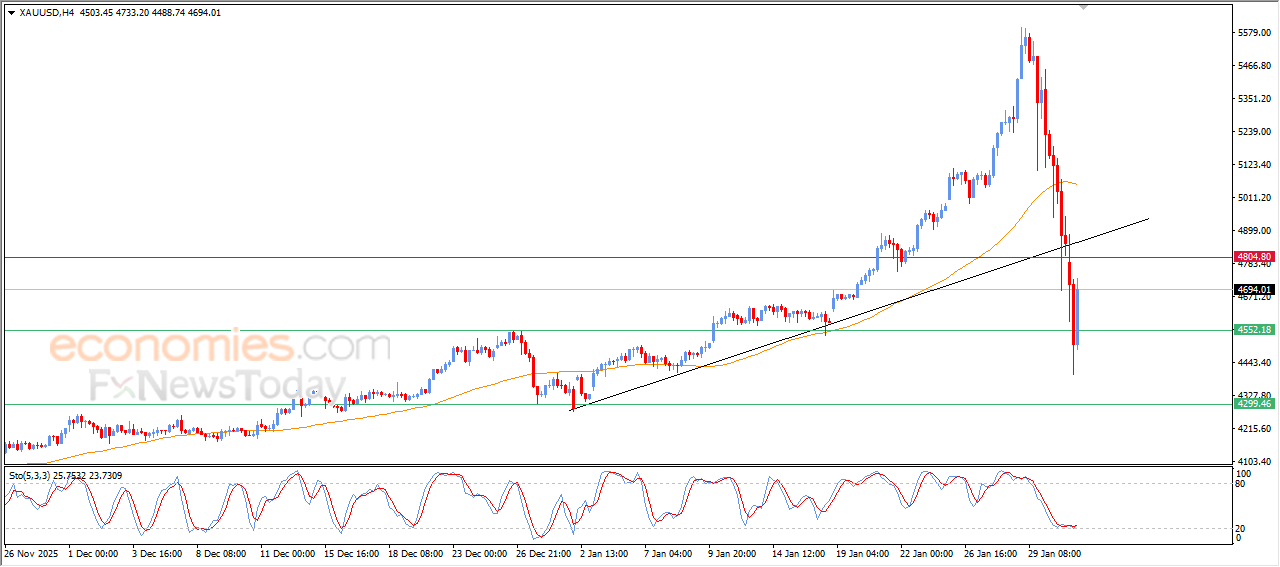Click the 5011.20 price axis label

(x=1251, y=198)
